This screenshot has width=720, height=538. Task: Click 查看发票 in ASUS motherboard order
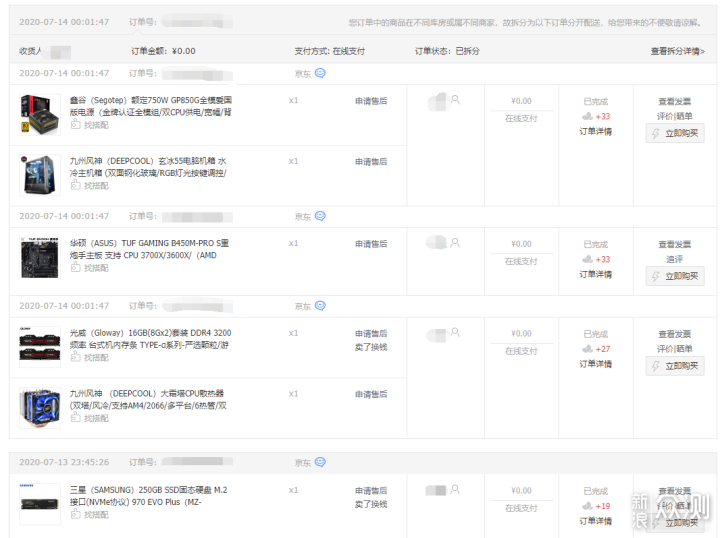tap(675, 244)
